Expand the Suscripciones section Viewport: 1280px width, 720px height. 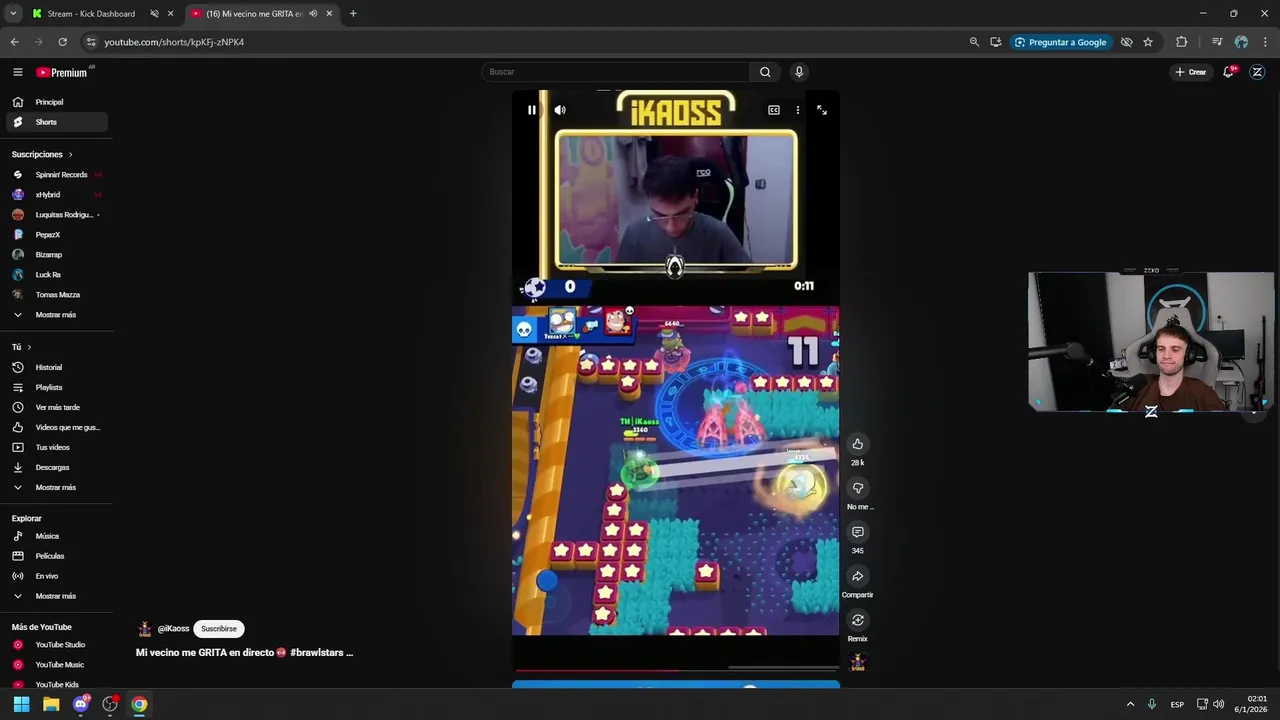click(x=42, y=154)
